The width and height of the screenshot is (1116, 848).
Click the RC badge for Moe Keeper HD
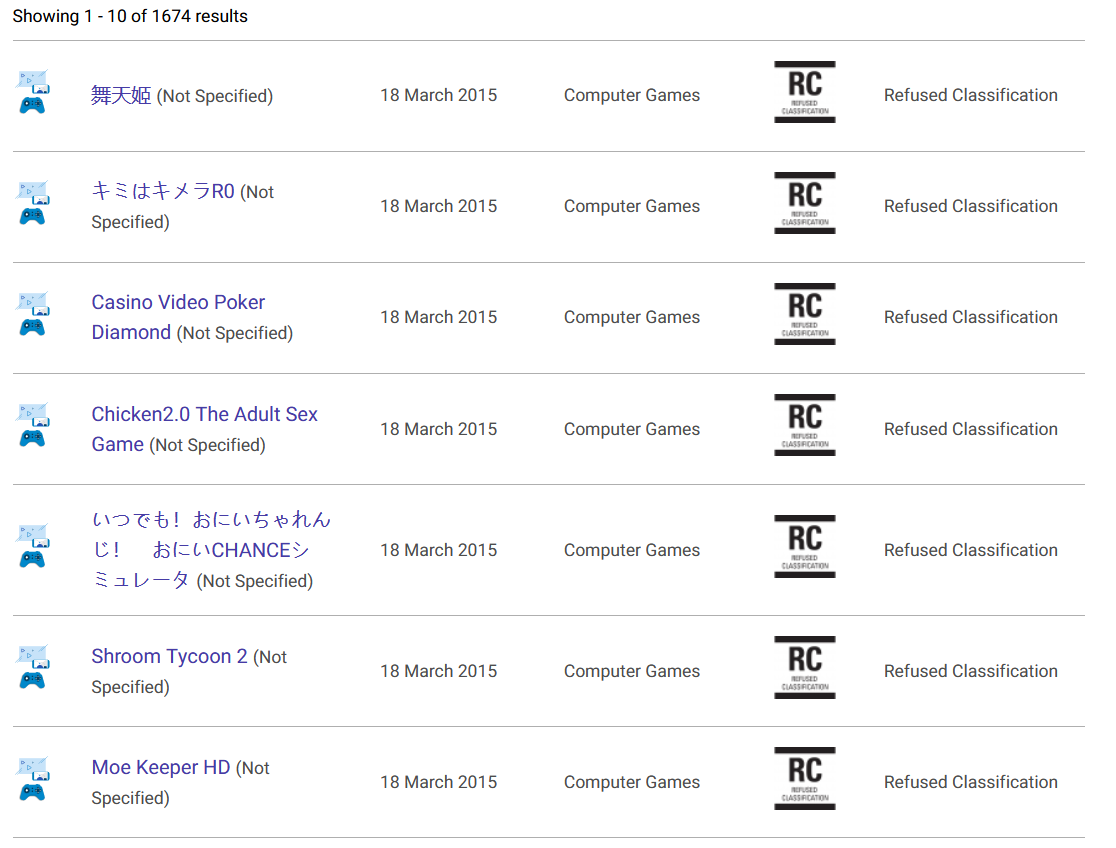point(804,778)
